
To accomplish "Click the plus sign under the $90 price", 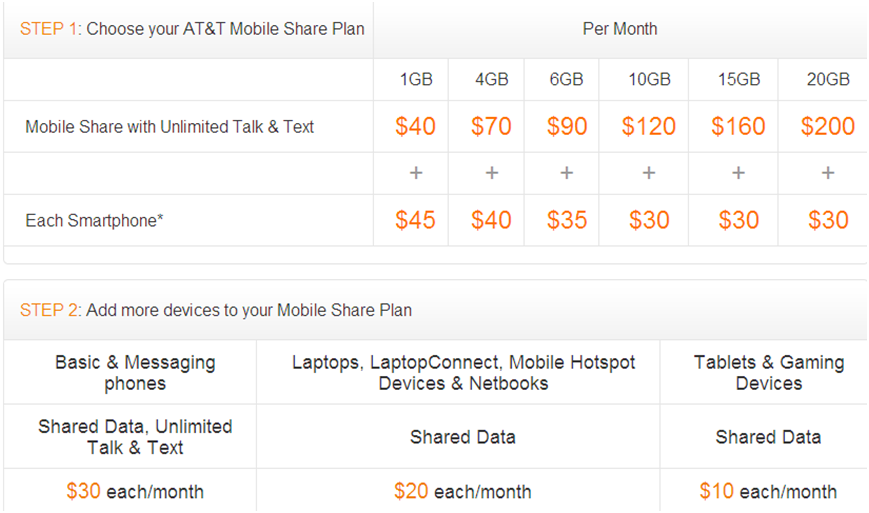I will pos(567,173).
